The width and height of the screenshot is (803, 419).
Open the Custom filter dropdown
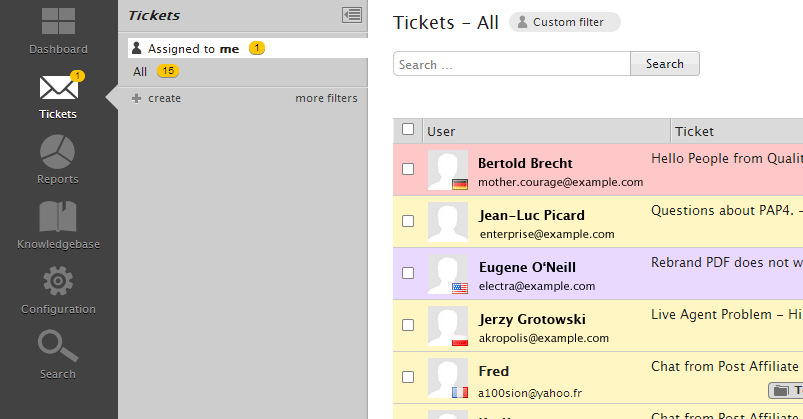coord(565,22)
